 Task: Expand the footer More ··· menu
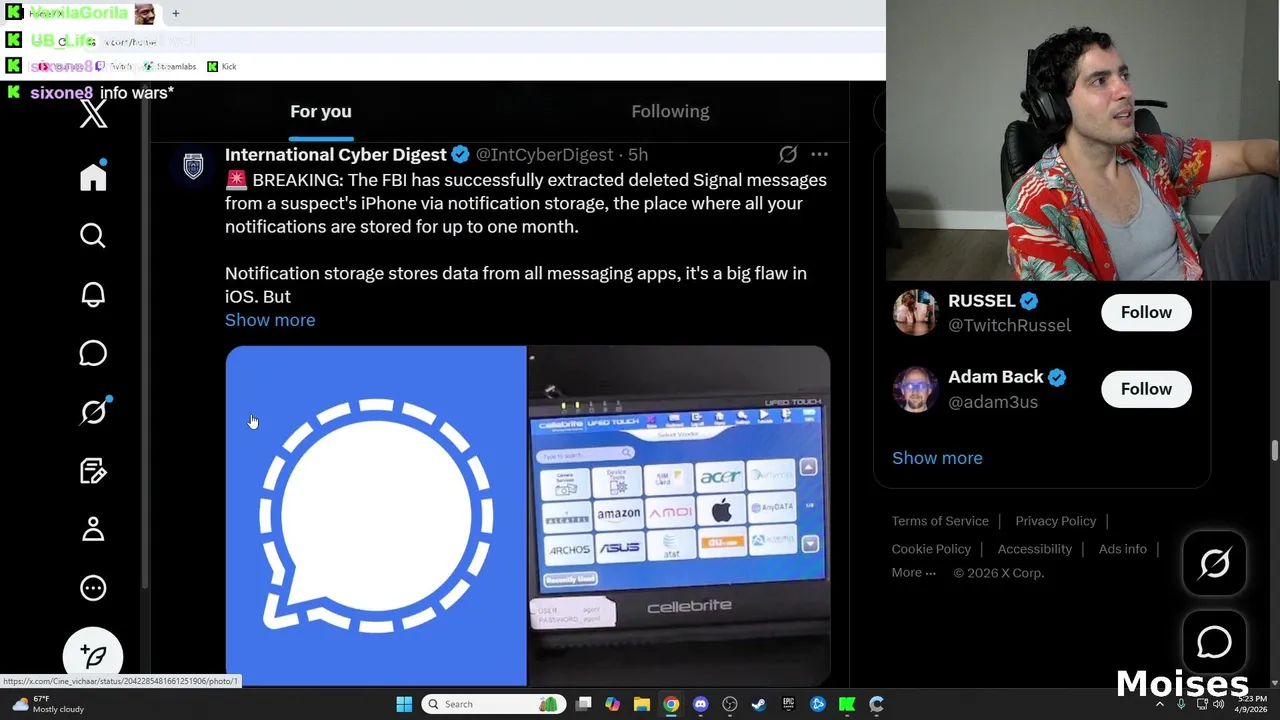pos(914,573)
